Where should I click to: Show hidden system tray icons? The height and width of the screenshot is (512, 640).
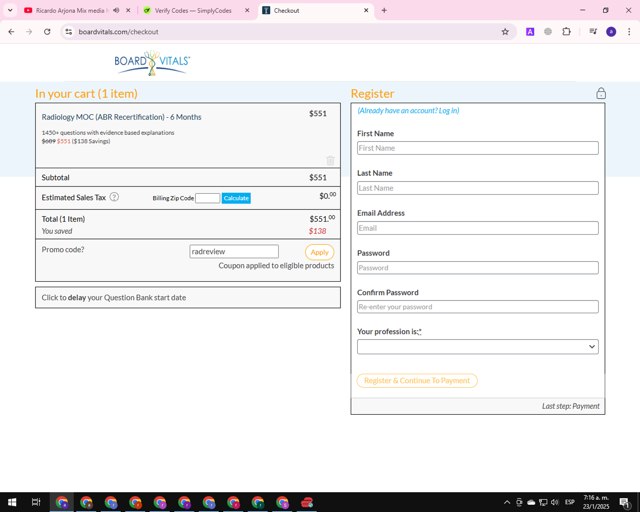click(x=507, y=502)
